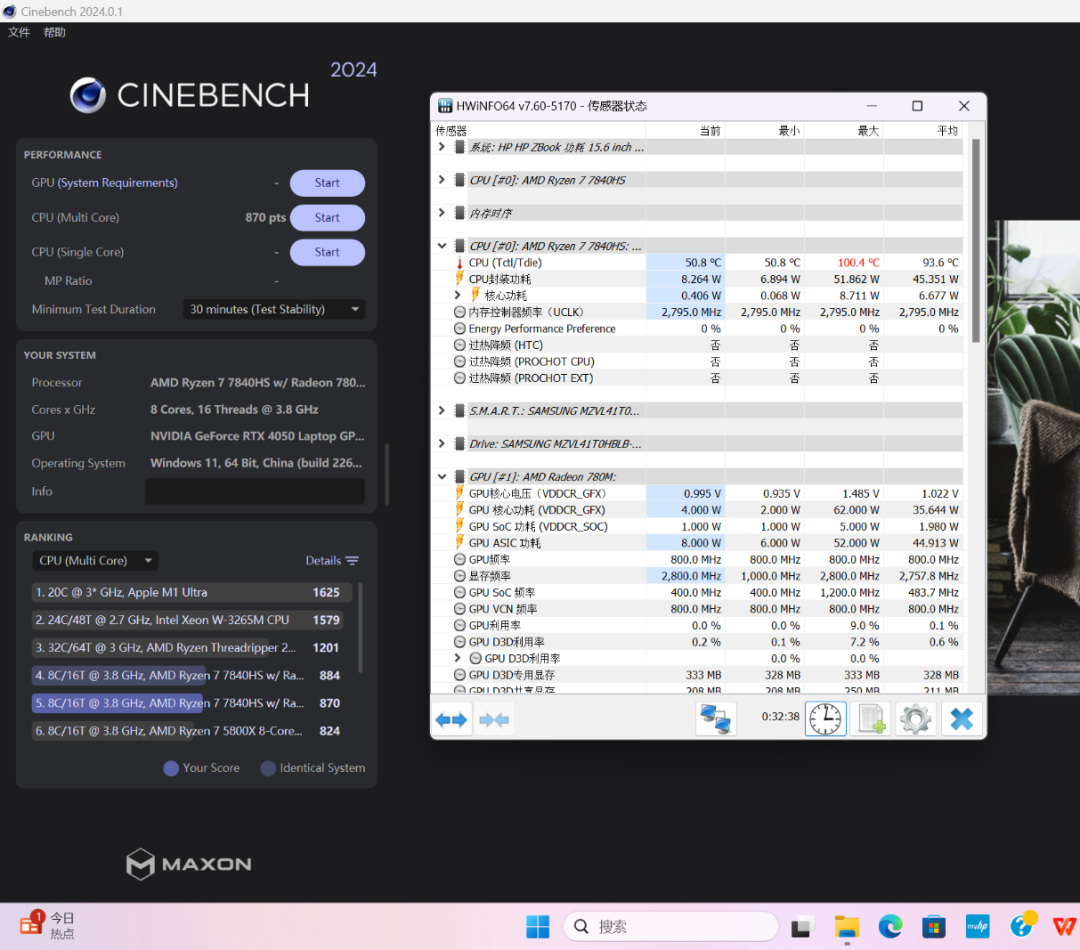Start the GPU benchmark test

pyautogui.click(x=327, y=183)
